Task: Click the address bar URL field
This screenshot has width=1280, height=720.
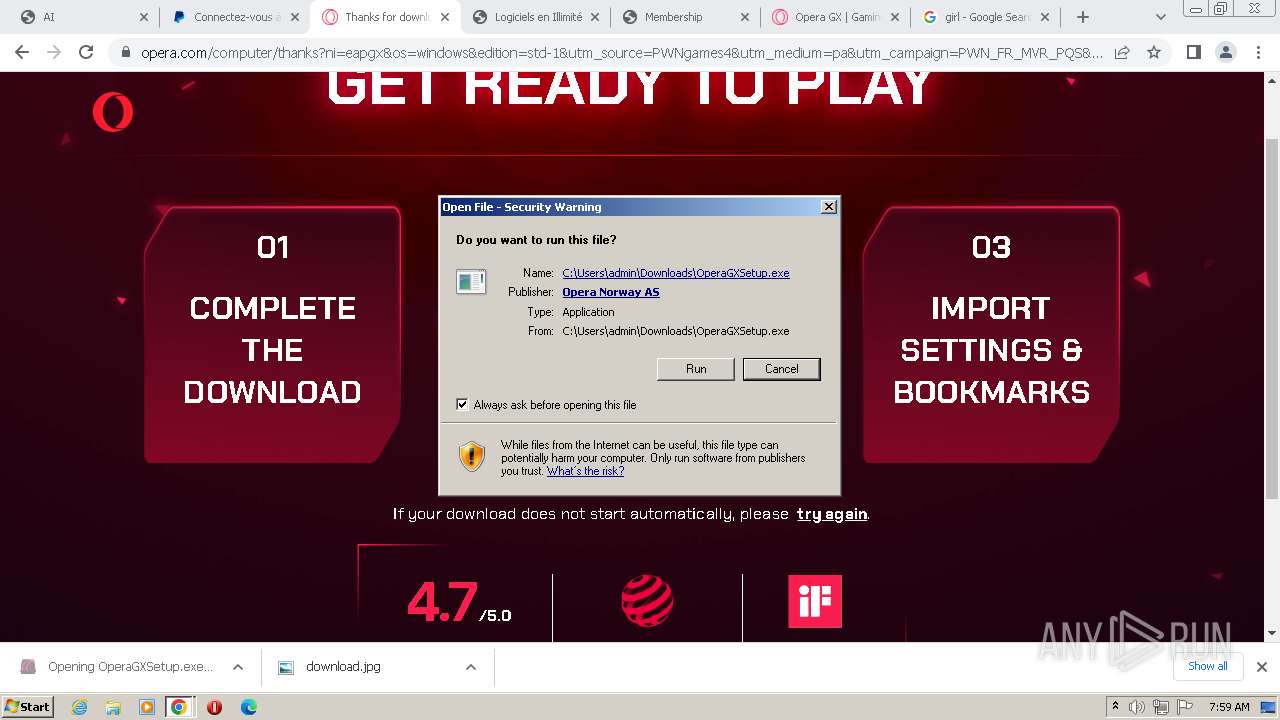Action: [x=620, y=53]
